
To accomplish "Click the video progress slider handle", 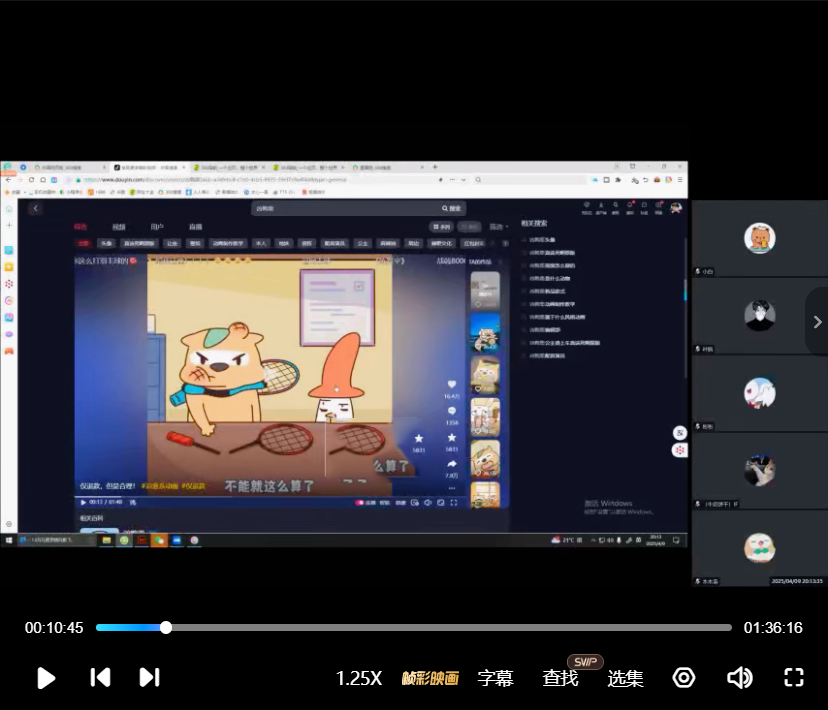I will (x=166, y=628).
